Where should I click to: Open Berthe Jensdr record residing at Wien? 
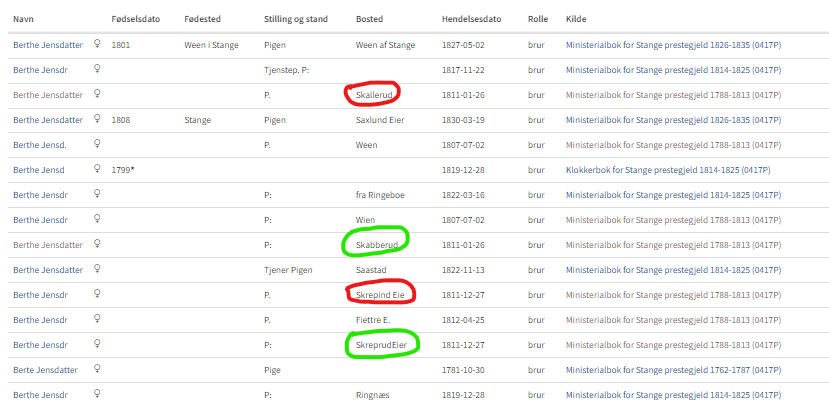point(41,220)
